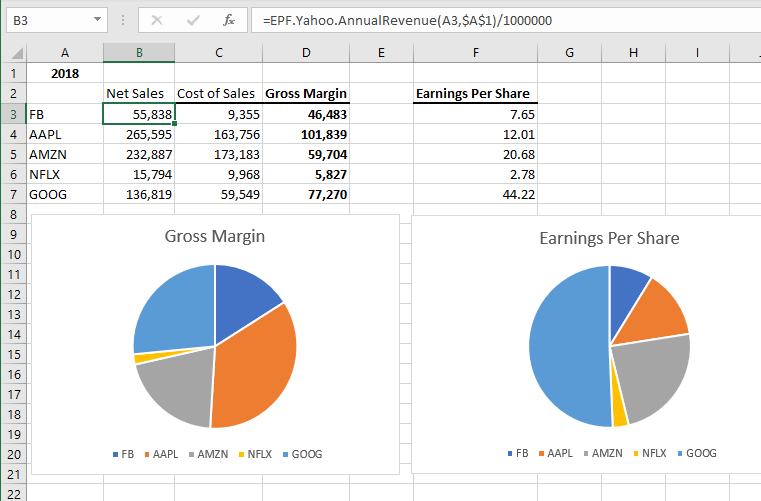This screenshot has width=761, height=501.
Task: Click the cell with value 59,704
Action: pos(306,154)
